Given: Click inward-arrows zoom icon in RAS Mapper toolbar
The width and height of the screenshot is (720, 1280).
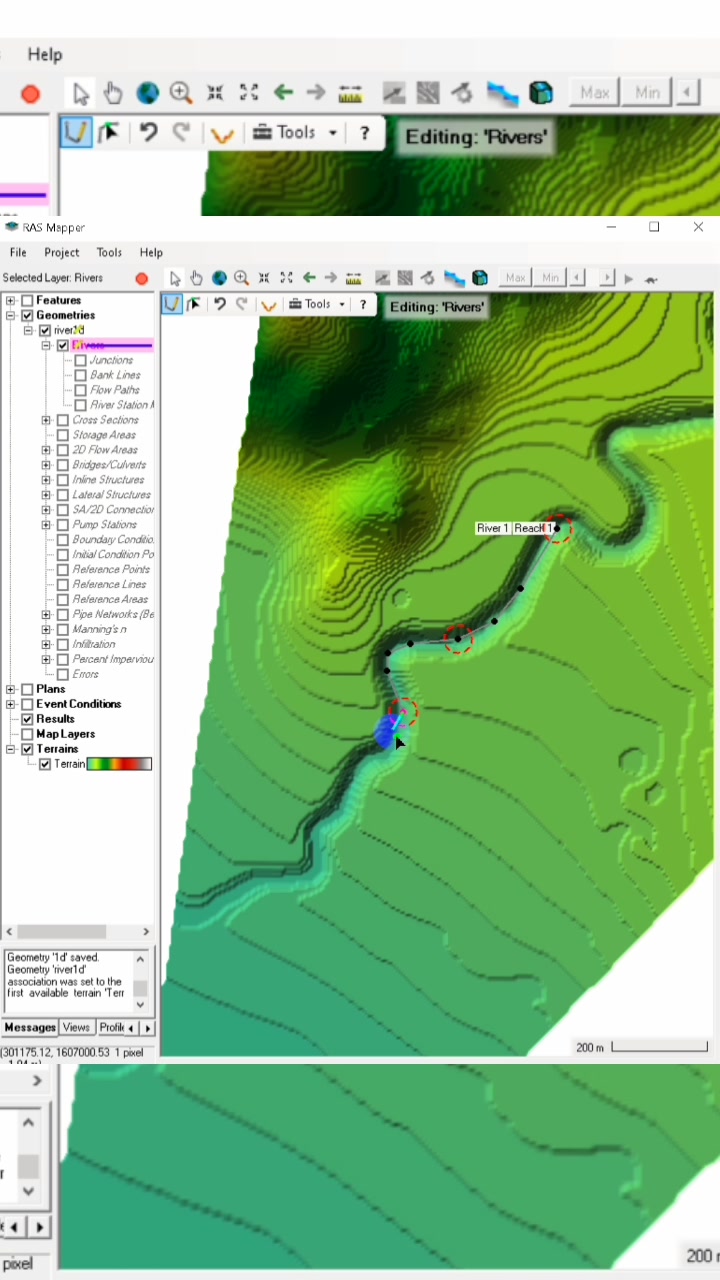Looking at the screenshot, I should click(264, 278).
